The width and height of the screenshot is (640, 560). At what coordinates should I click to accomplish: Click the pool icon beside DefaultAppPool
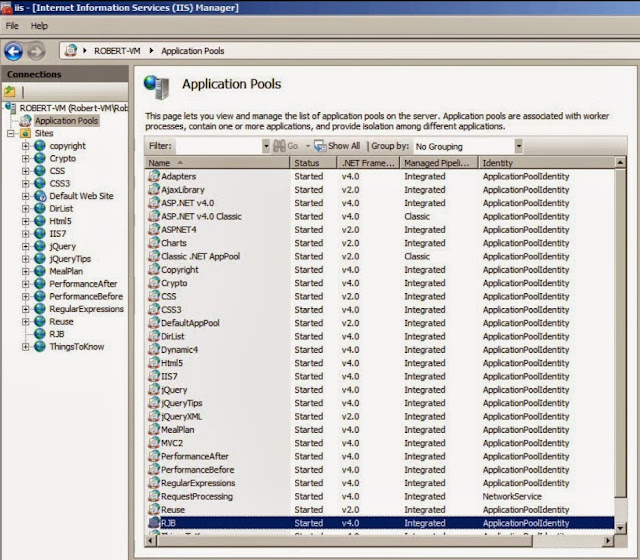pyautogui.click(x=154, y=323)
